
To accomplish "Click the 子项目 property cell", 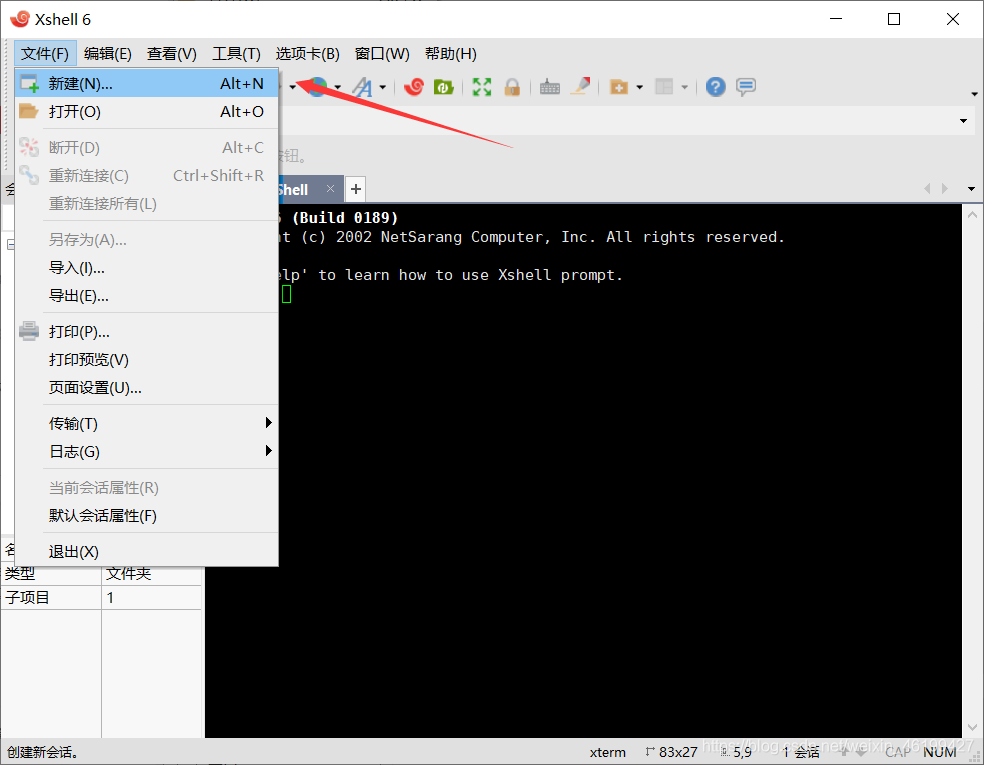I will point(51,597).
